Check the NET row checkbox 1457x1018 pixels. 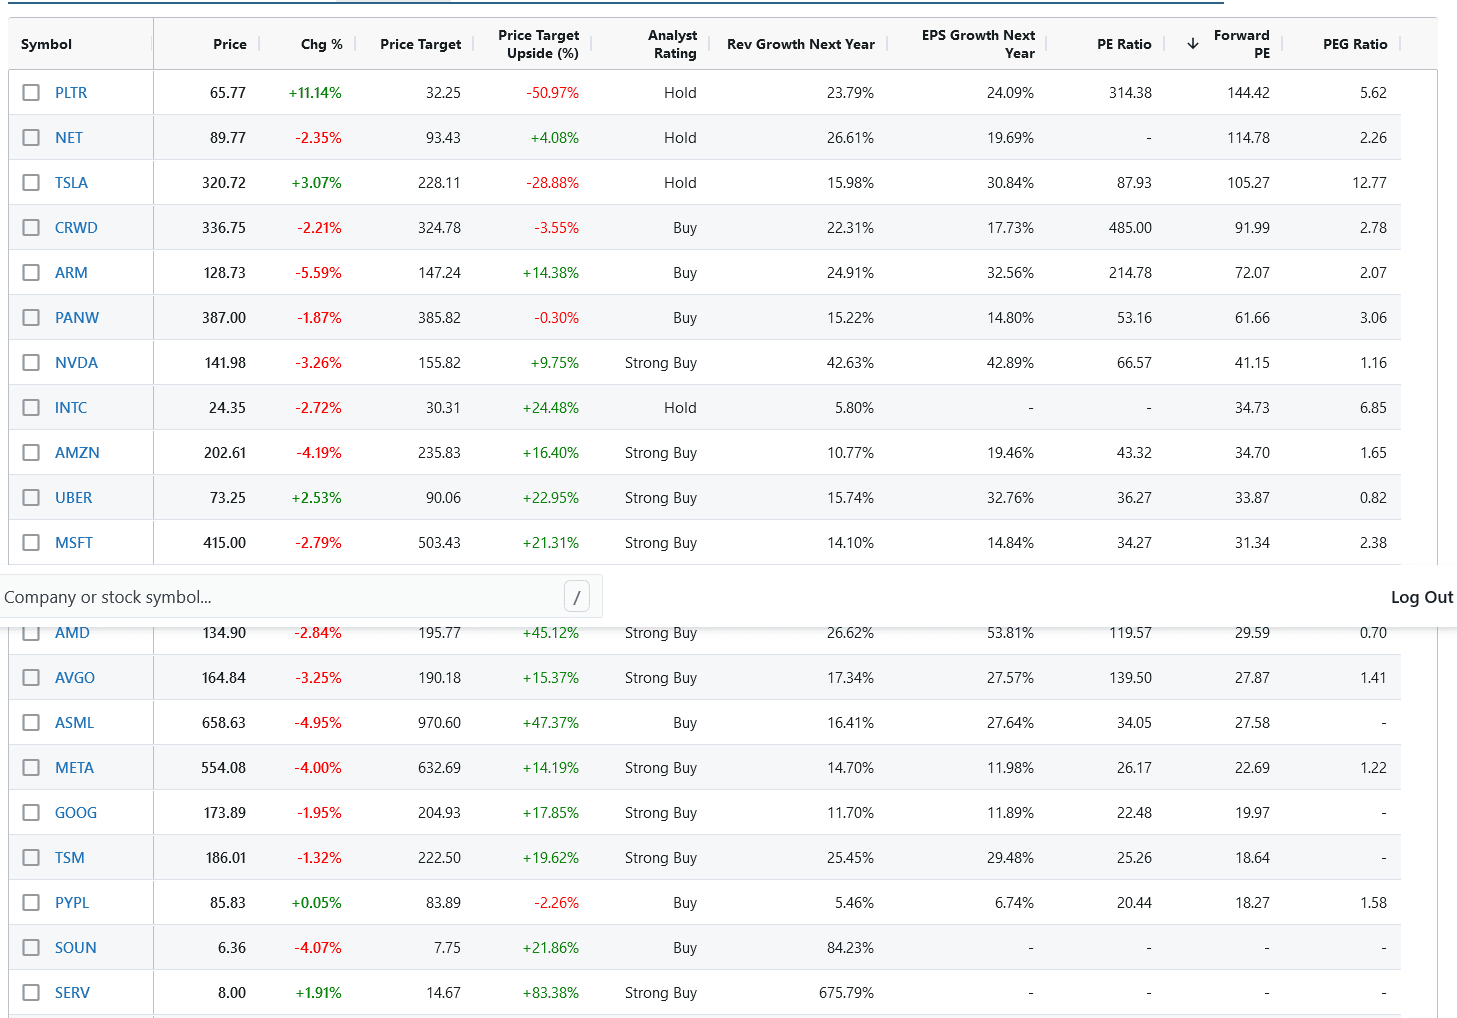point(31,137)
